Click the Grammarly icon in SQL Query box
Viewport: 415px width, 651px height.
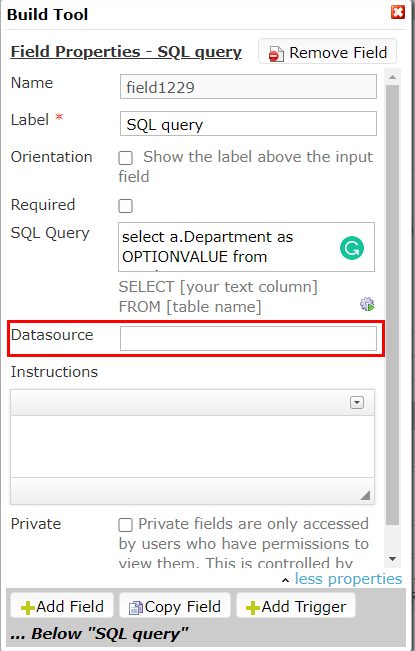(x=352, y=248)
